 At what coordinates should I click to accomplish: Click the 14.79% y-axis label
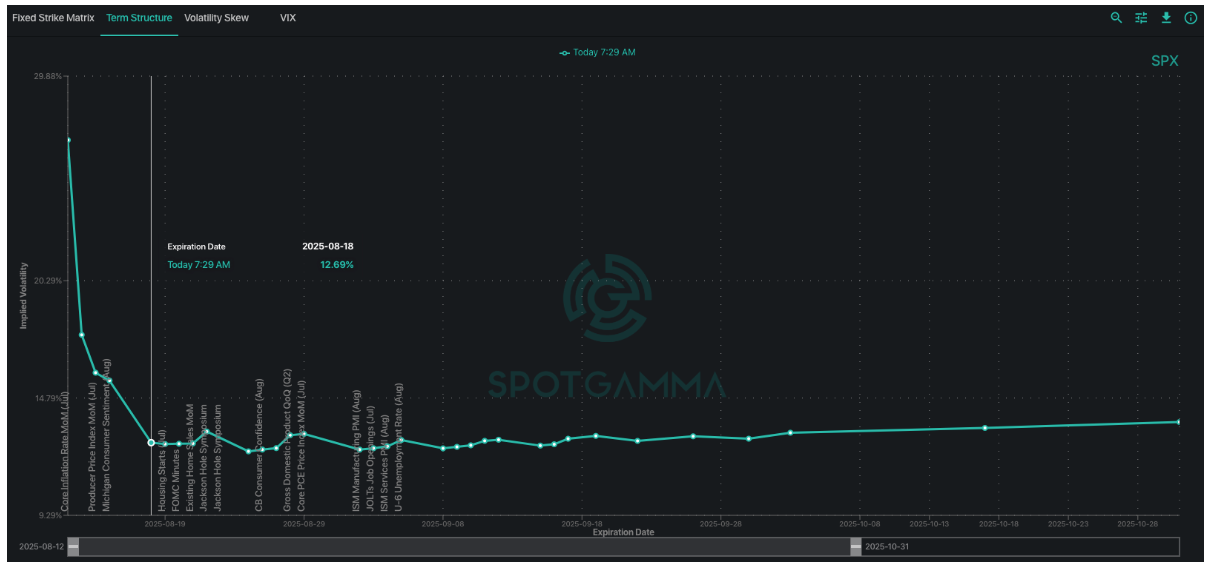point(47,398)
